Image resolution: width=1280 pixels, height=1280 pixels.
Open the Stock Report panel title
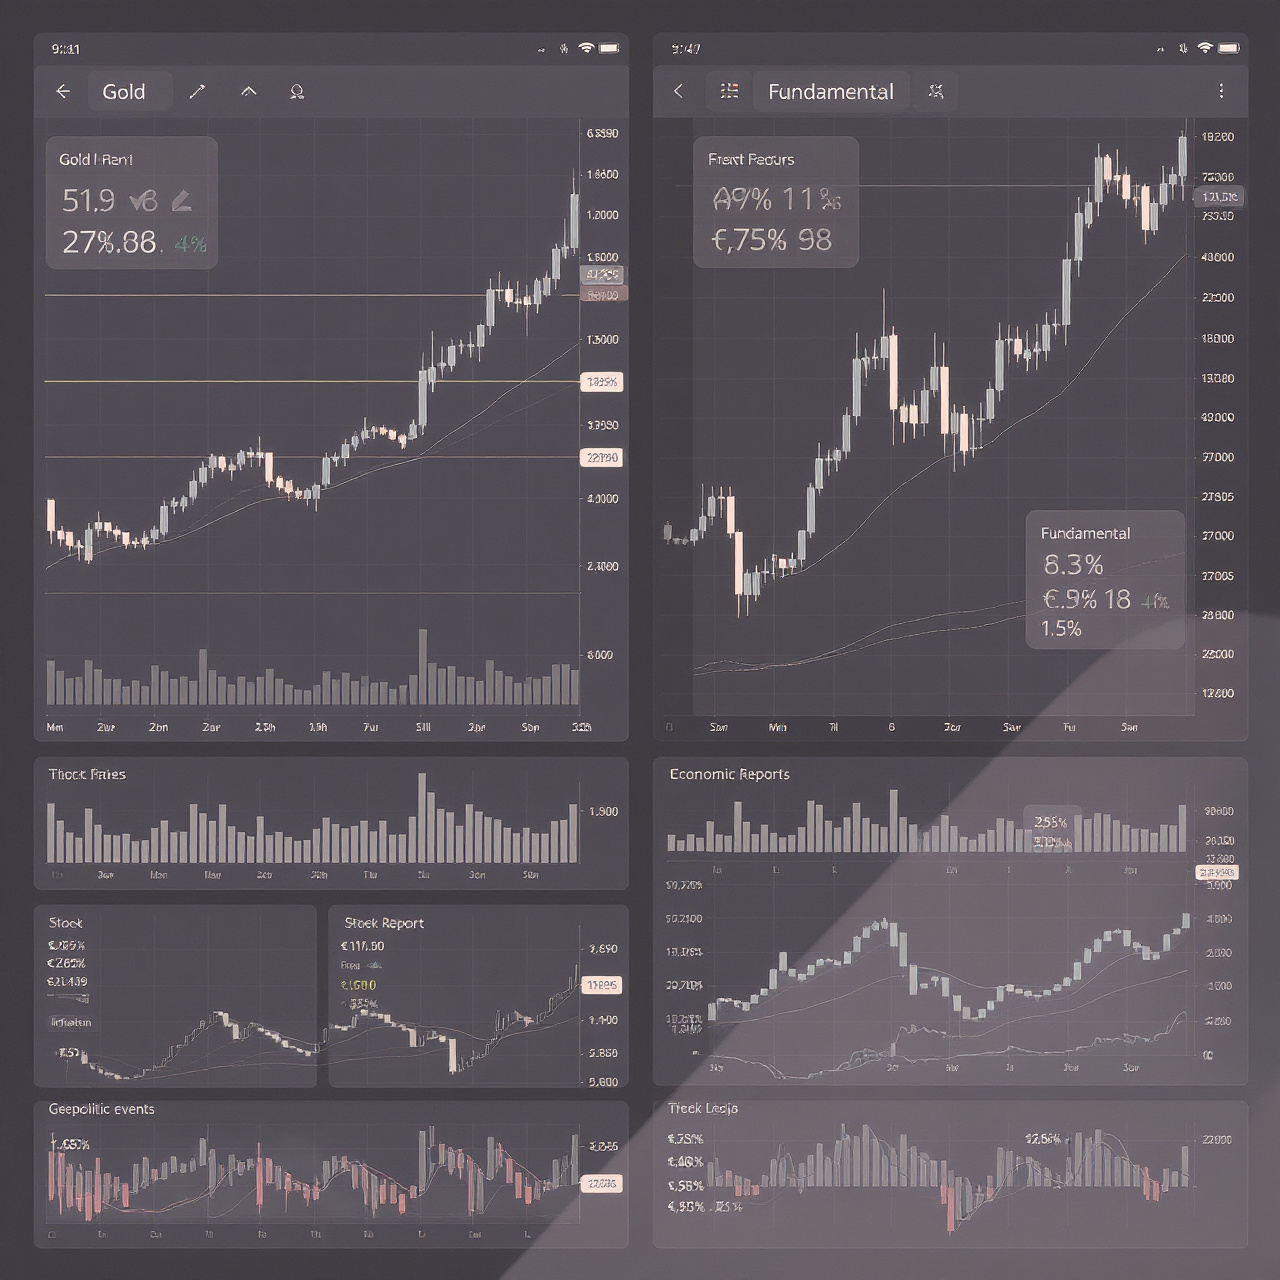(384, 923)
